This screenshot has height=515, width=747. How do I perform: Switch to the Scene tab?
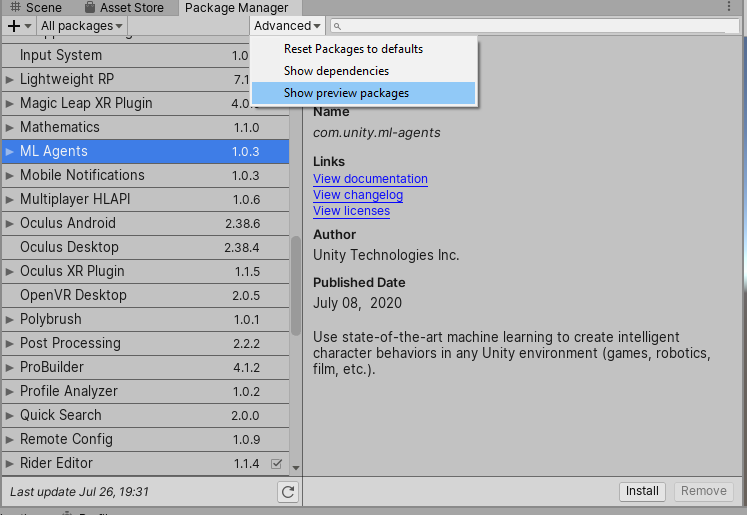36,8
